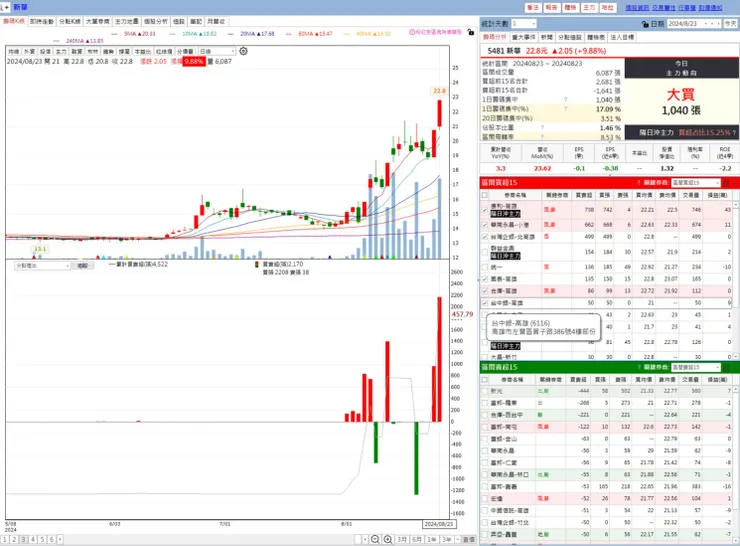Click help question mark in 區間買超15 header
The image size is (740, 546).
click(639, 183)
